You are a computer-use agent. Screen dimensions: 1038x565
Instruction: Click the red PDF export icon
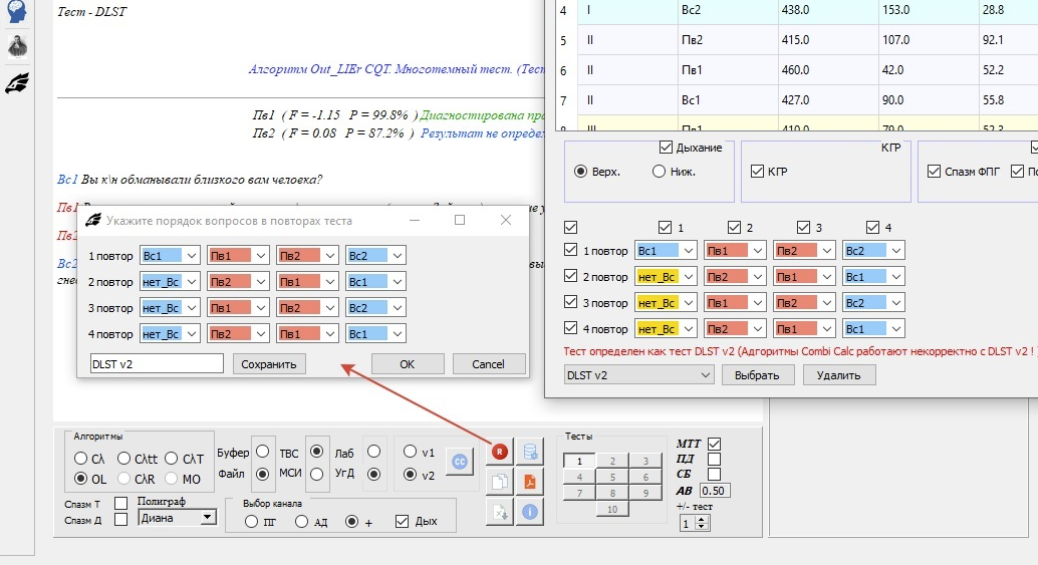530,481
